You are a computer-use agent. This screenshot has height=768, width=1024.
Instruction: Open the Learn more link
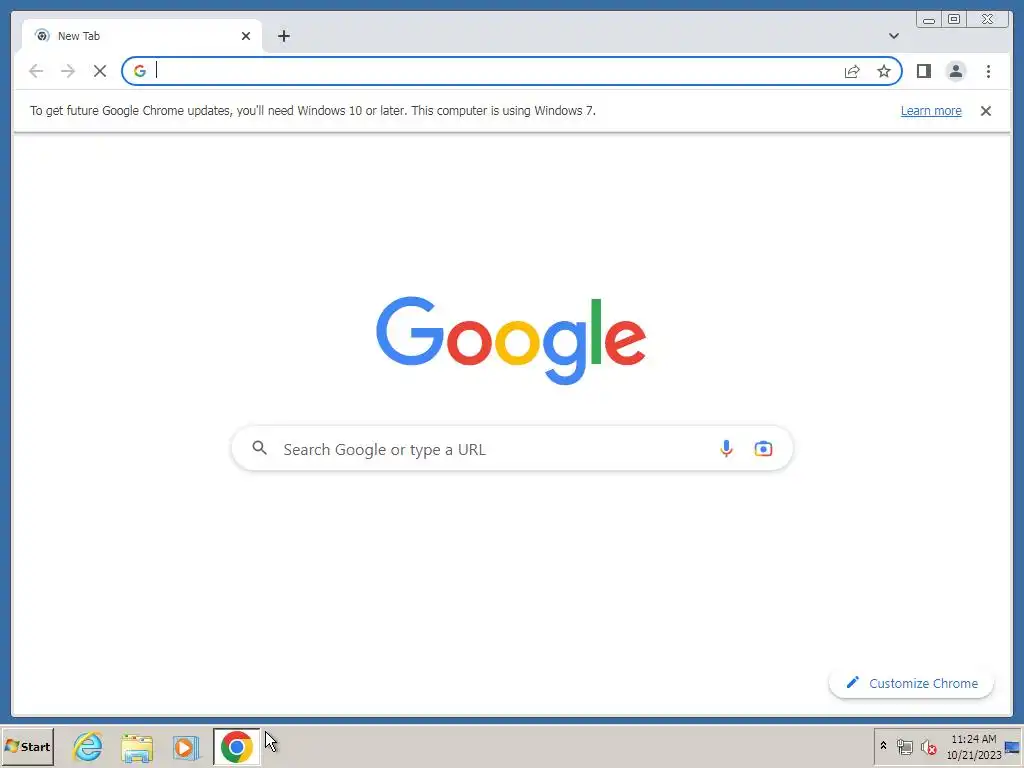coord(931,111)
